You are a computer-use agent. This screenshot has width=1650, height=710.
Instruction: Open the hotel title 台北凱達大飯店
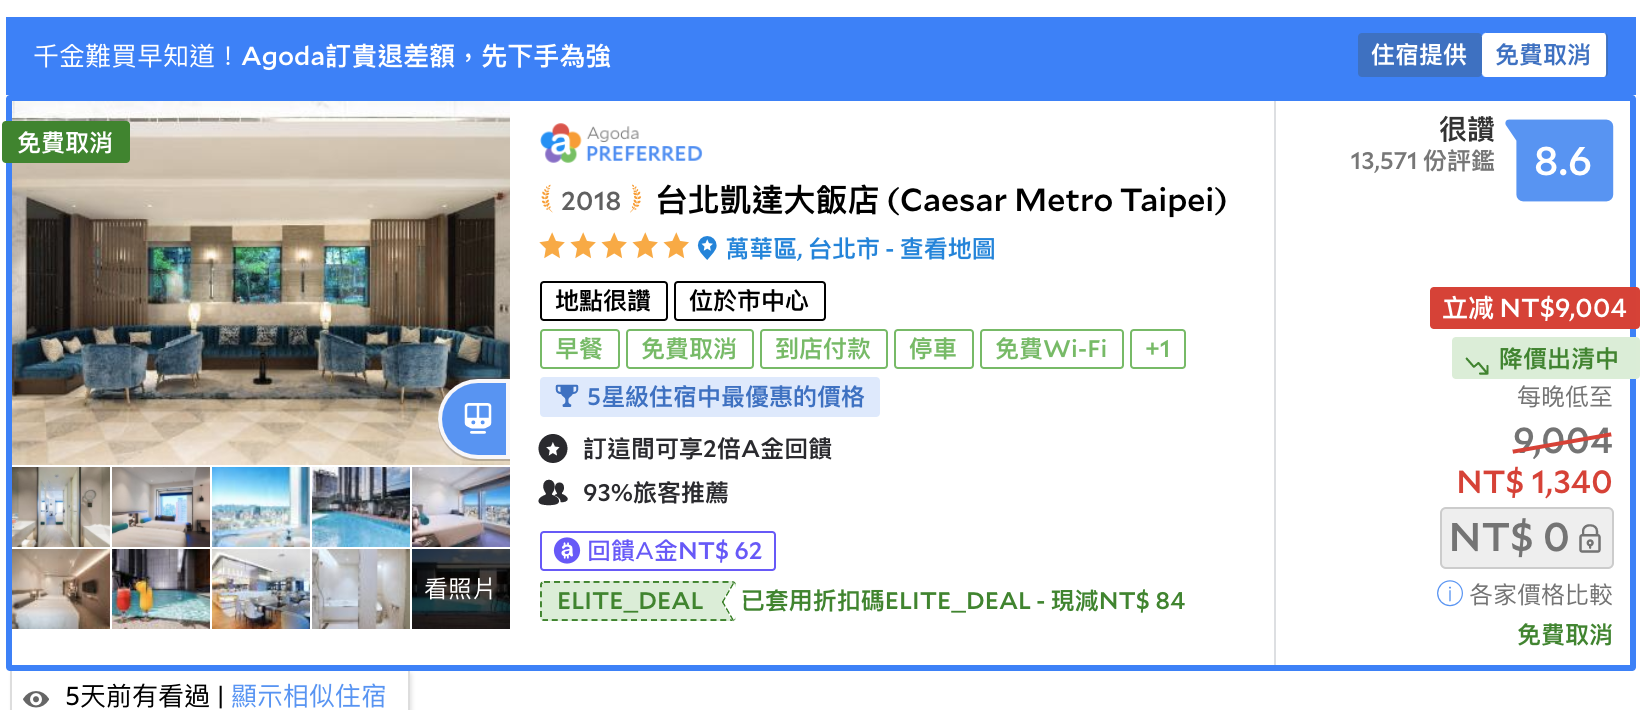[x=941, y=200]
